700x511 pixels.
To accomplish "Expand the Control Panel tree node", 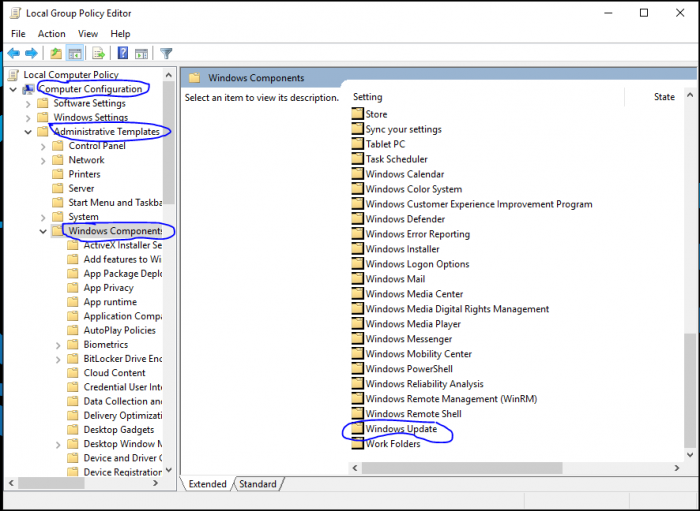I will click(x=43, y=146).
